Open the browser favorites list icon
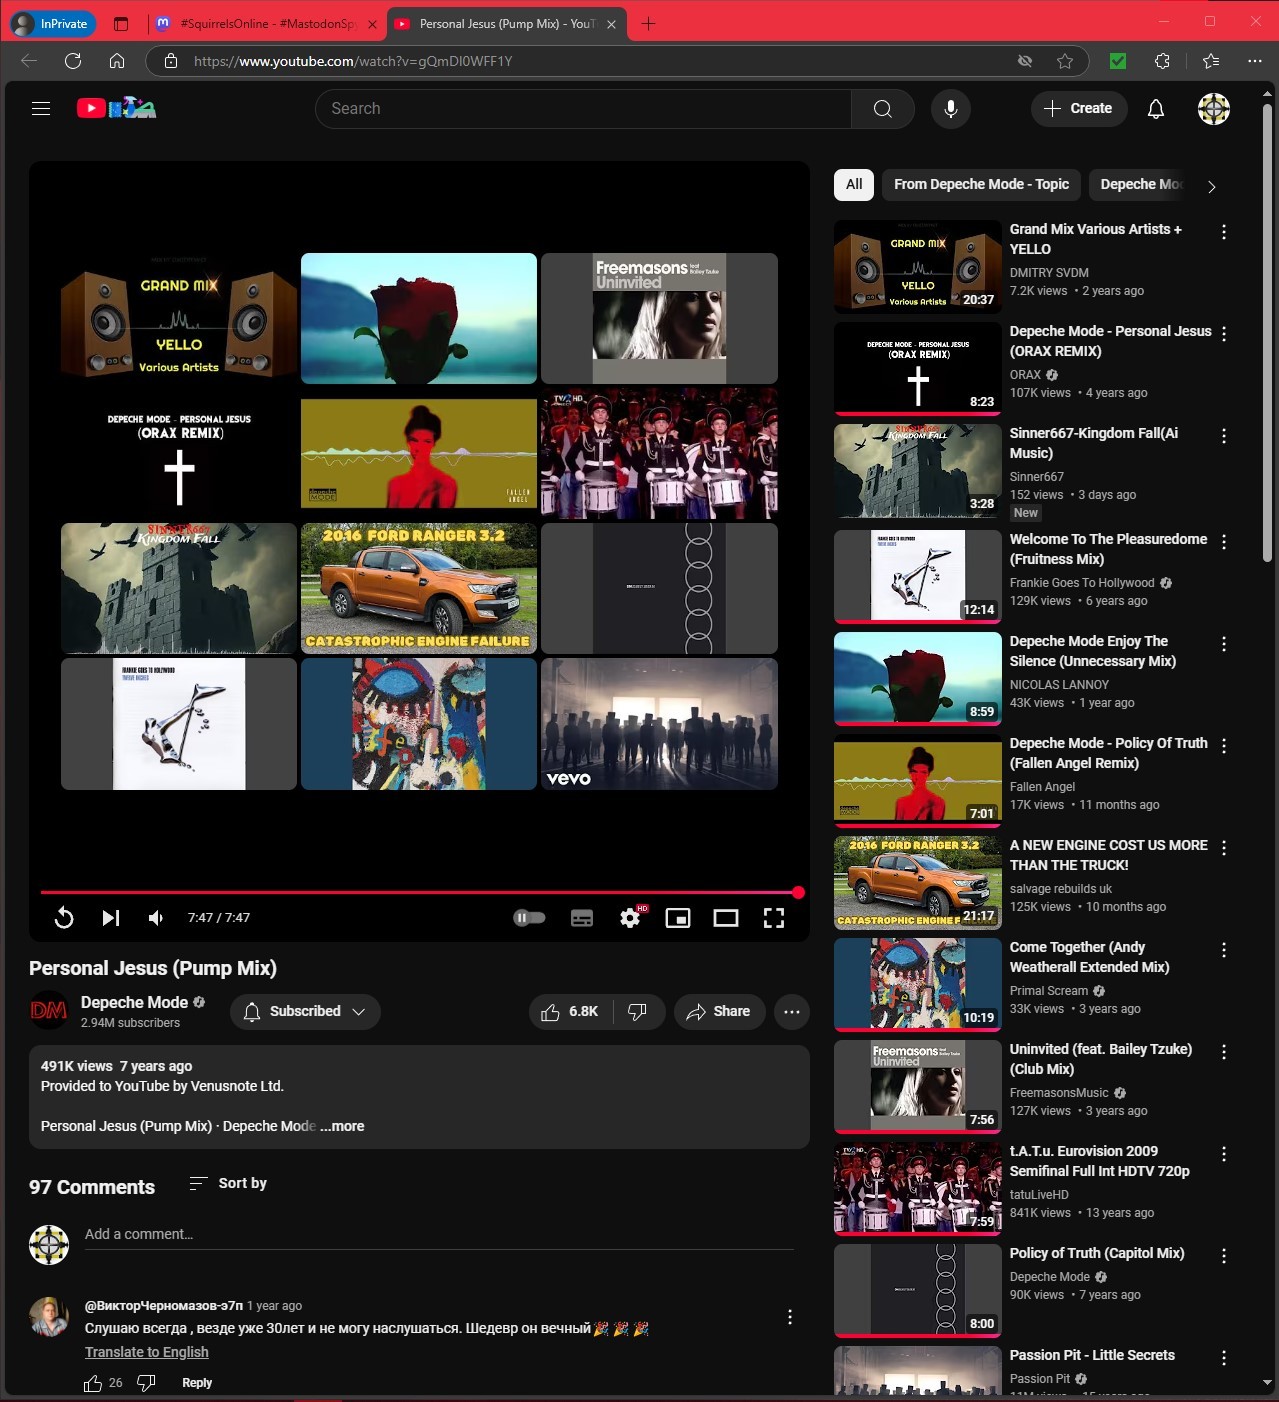 1211,61
